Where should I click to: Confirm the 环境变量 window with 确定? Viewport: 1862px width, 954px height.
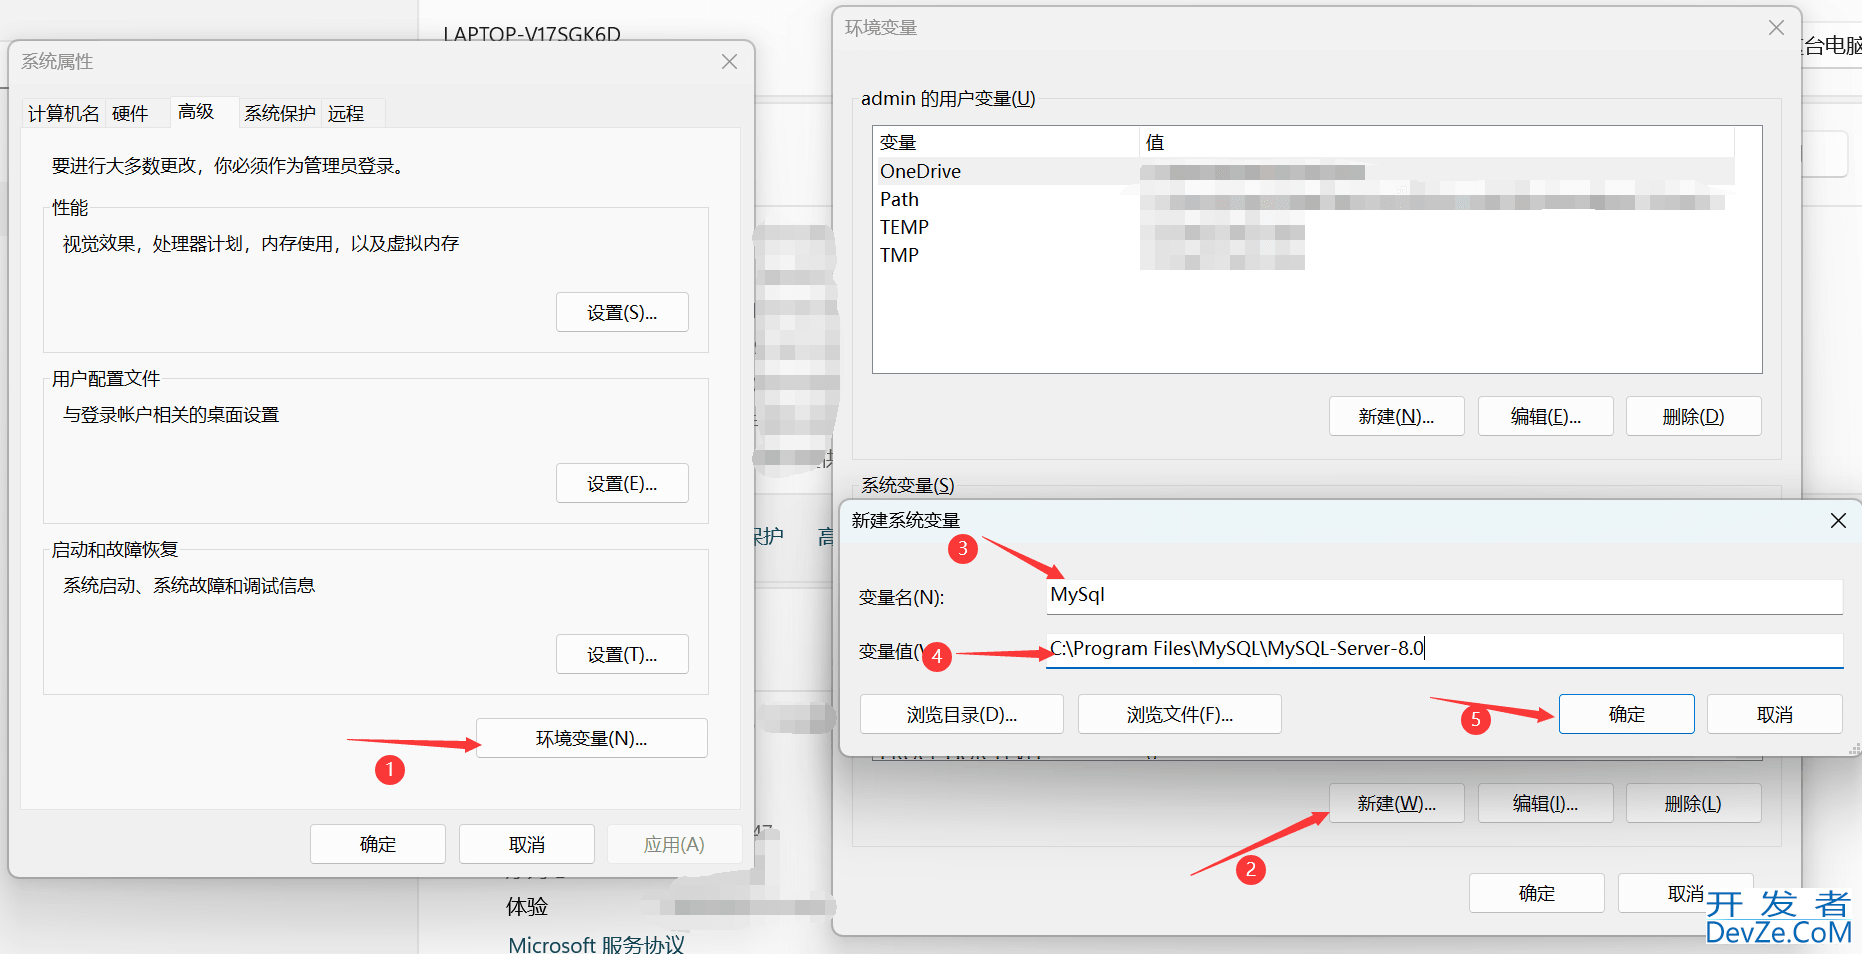1537,893
